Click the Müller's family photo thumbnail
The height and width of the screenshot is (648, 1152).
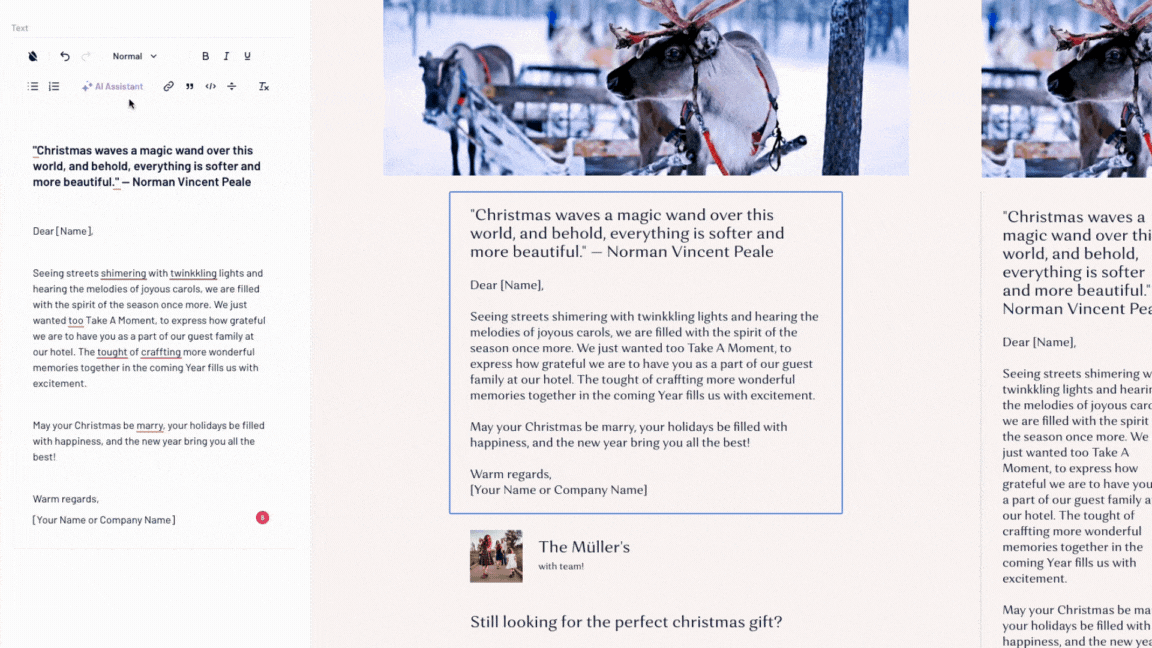coord(497,556)
